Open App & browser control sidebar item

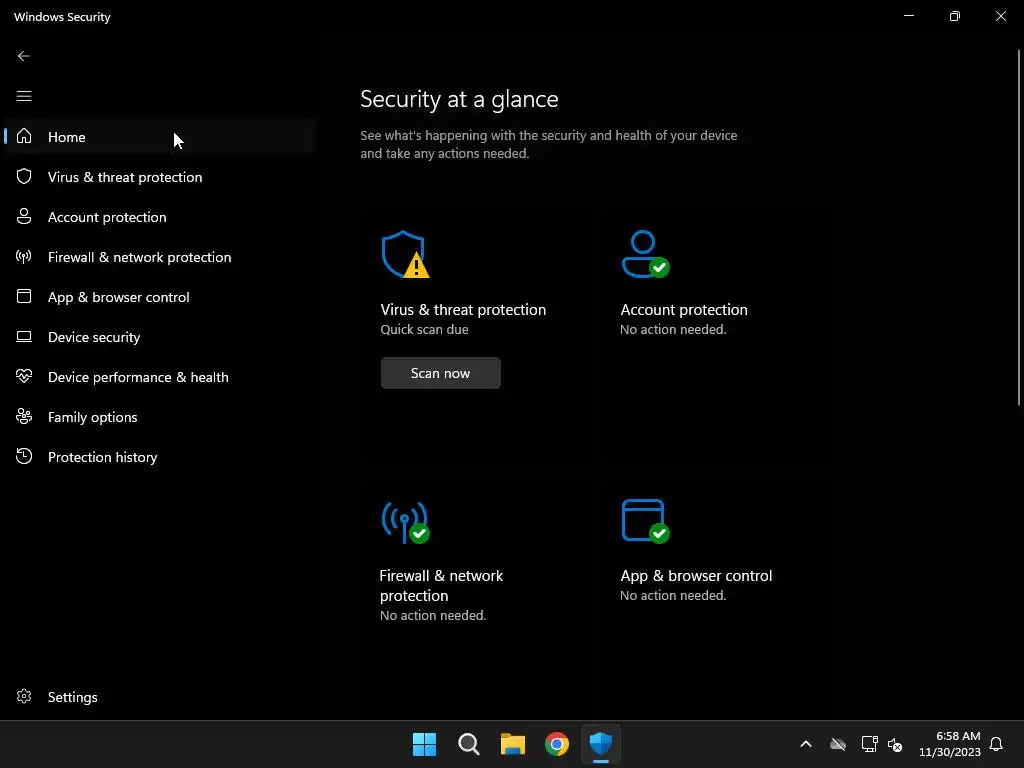[x=160, y=296]
